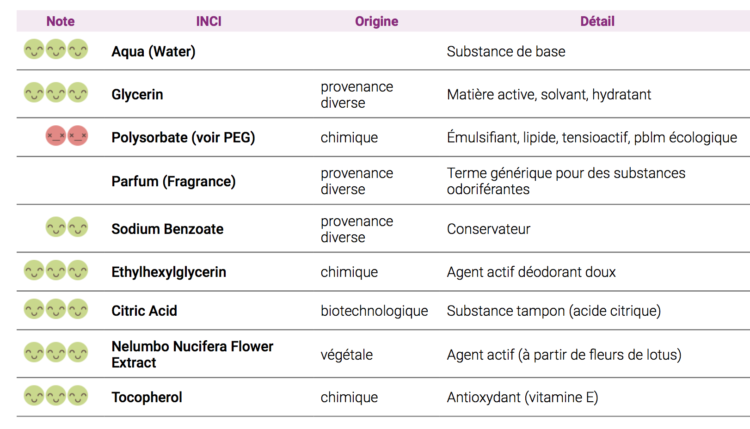This screenshot has height=429, width=750.
Task: Click the green smiley rating for Ethylhexylglycerin
Action: [56, 271]
